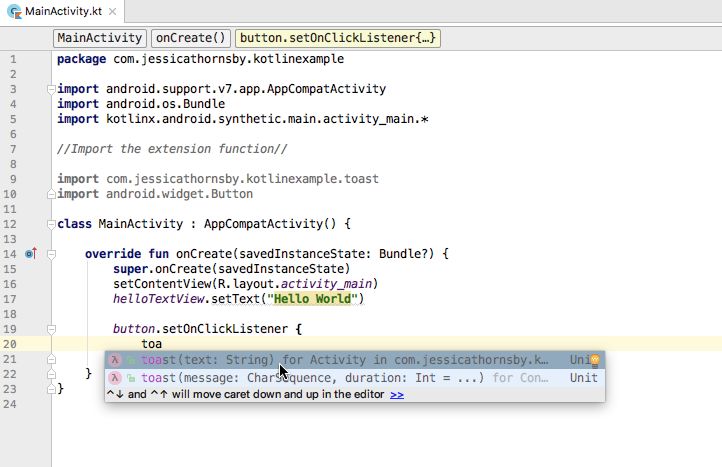Close the MainActivity.kt tab
Screen dimensions: 722x467
pyautogui.click(x=112, y=12)
